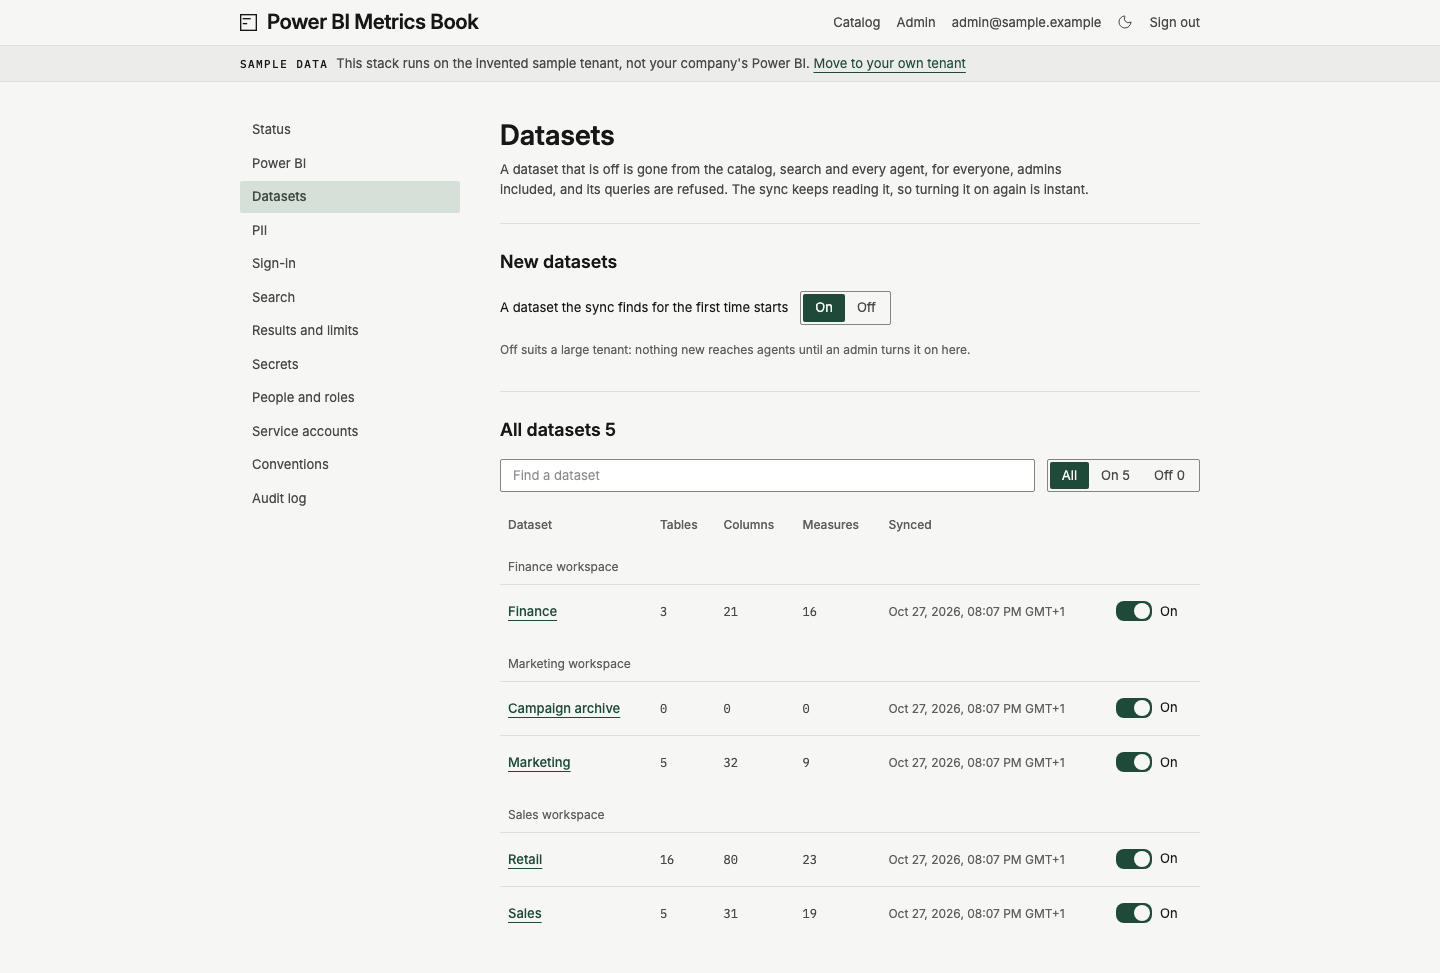The image size is (1440, 973).
Task: Toggle the Sales dataset switch
Action: pos(1134,913)
